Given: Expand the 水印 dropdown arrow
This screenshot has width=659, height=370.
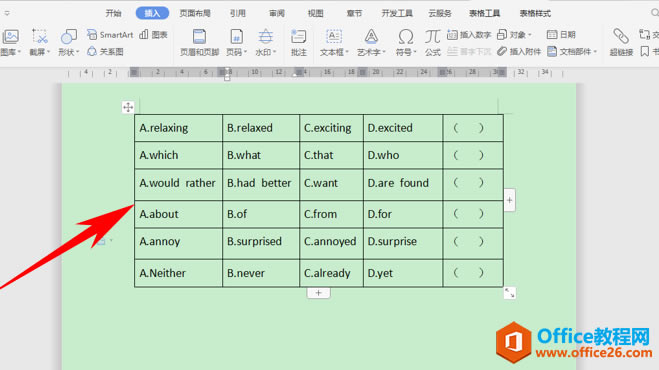Looking at the screenshot, I should tap(274, 52).
